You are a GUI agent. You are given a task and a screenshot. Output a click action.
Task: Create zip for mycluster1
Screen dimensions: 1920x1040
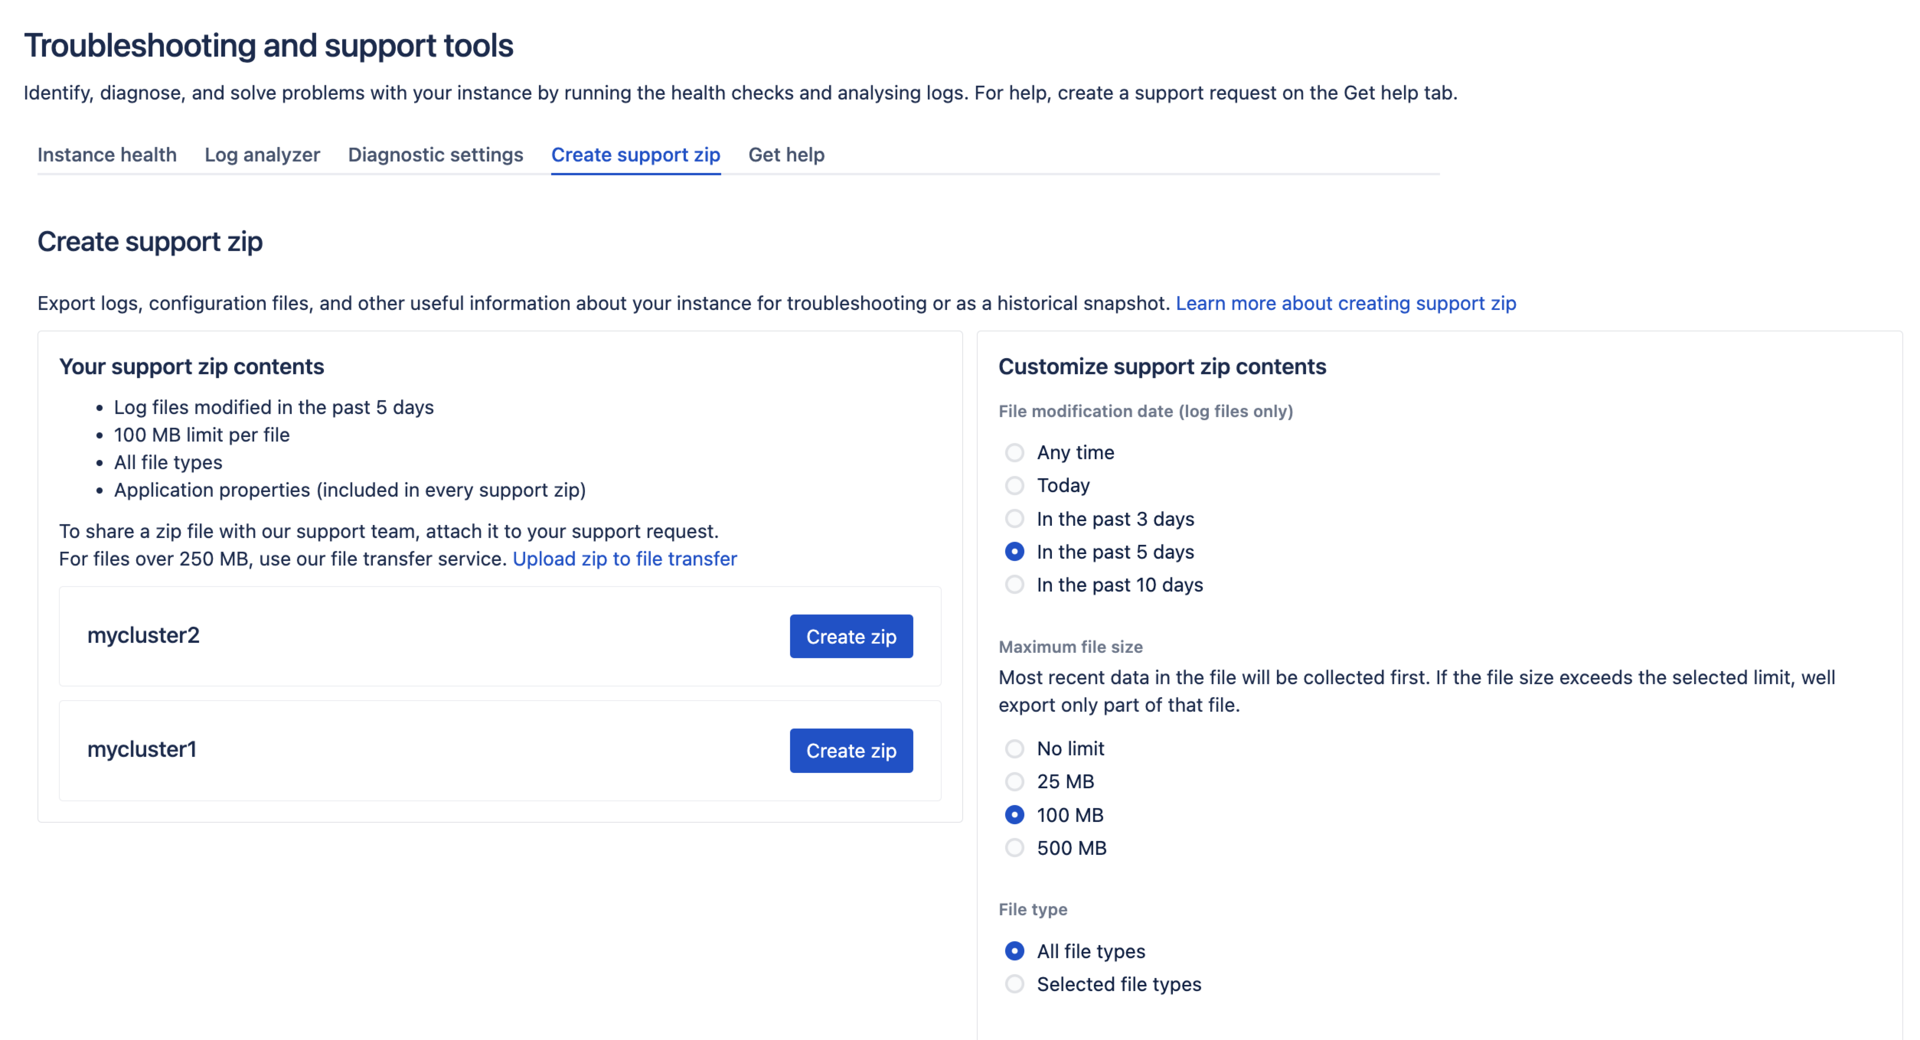(850, 750)
